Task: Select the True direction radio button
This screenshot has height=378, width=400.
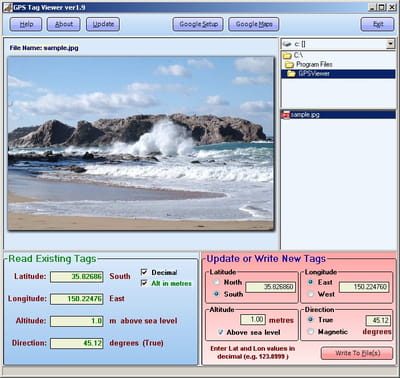Action: [x=310, y=320]
